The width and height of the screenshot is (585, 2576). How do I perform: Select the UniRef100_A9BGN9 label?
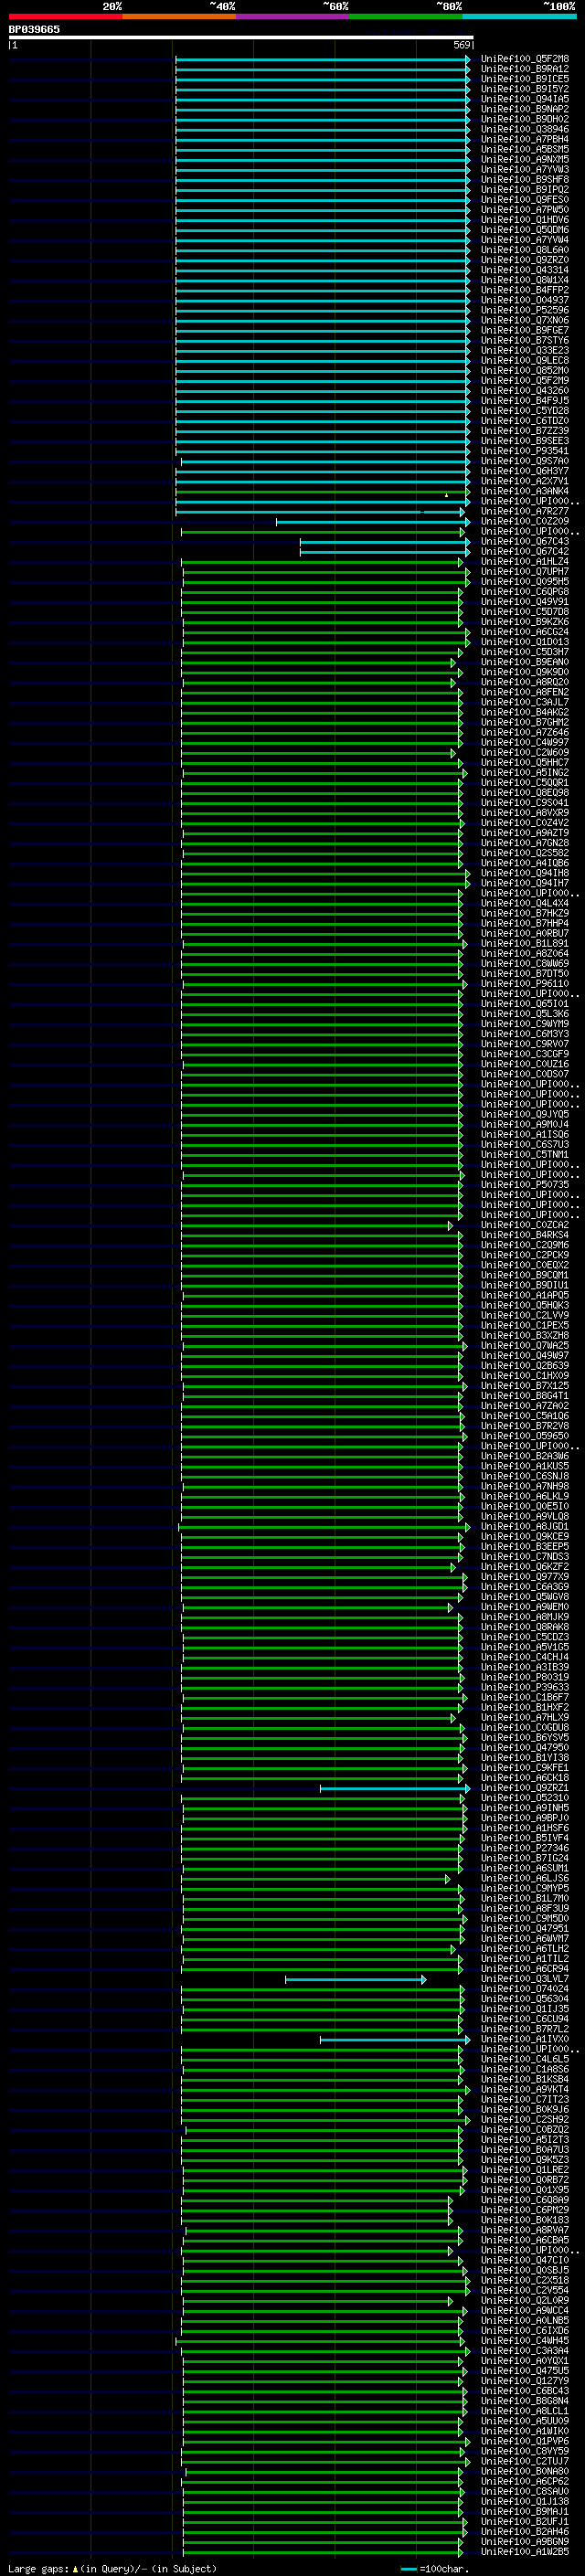pyautogui.click(x=525, y=2541)
